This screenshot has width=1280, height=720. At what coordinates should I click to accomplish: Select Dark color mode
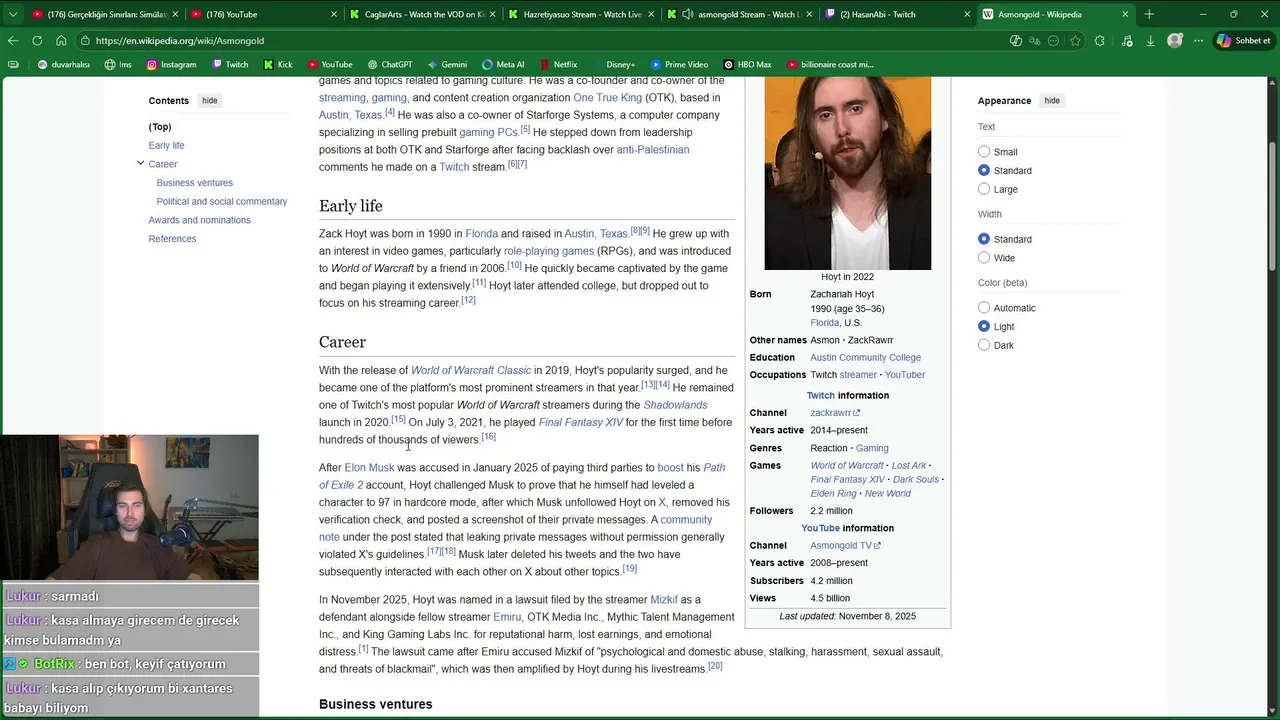click(x=984, y=345)
